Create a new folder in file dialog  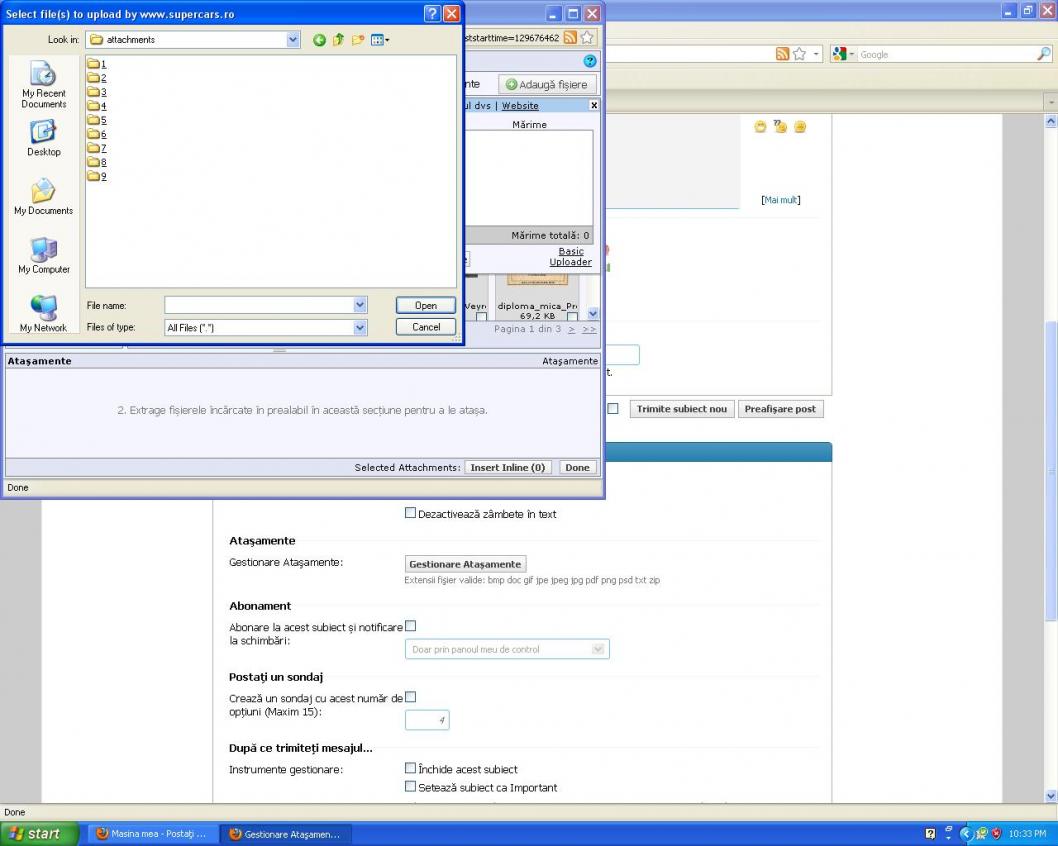pos(358,40)
